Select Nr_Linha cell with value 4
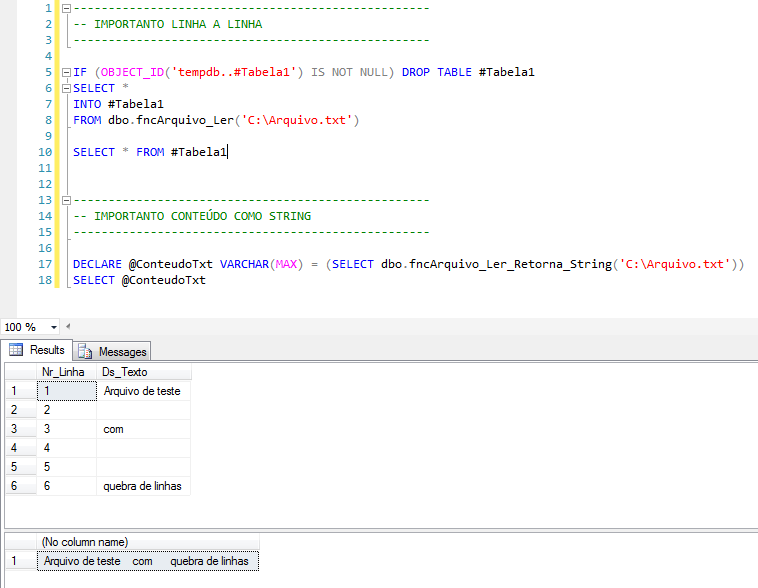Screen dimensions: 758x588 tap(67, 448)
